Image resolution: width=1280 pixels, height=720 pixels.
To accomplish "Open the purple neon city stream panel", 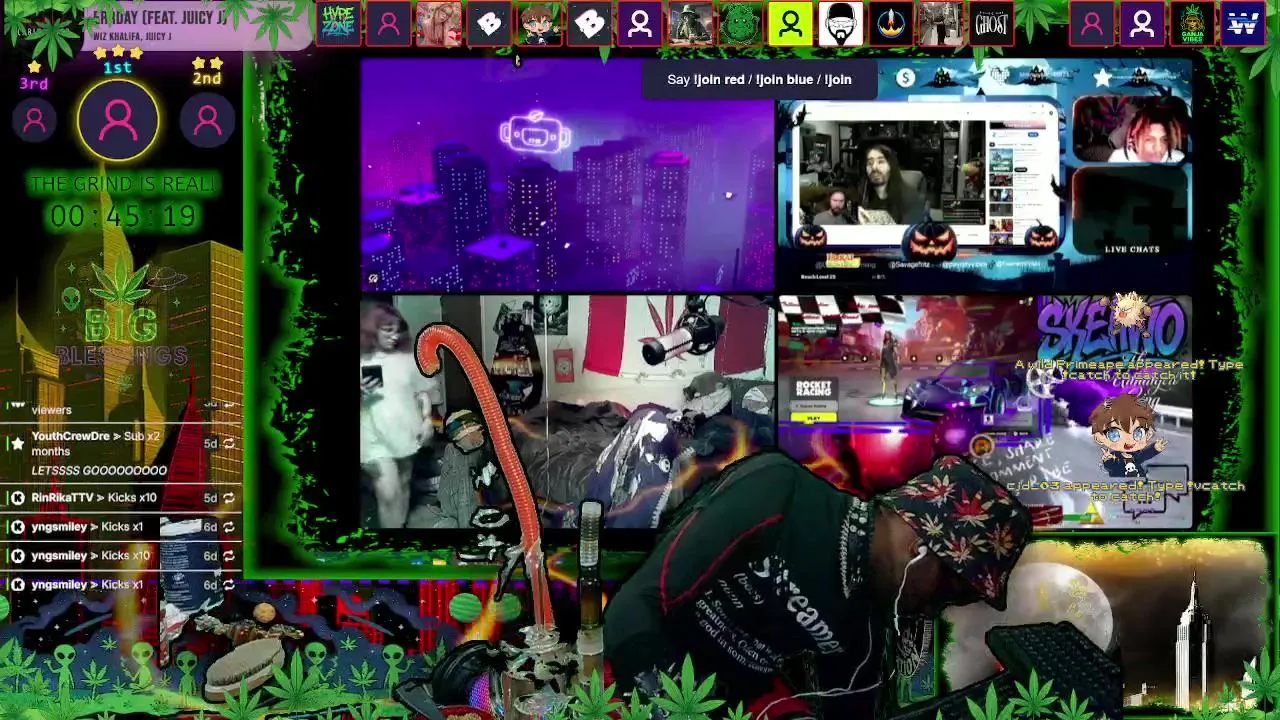I will [567, 174].
